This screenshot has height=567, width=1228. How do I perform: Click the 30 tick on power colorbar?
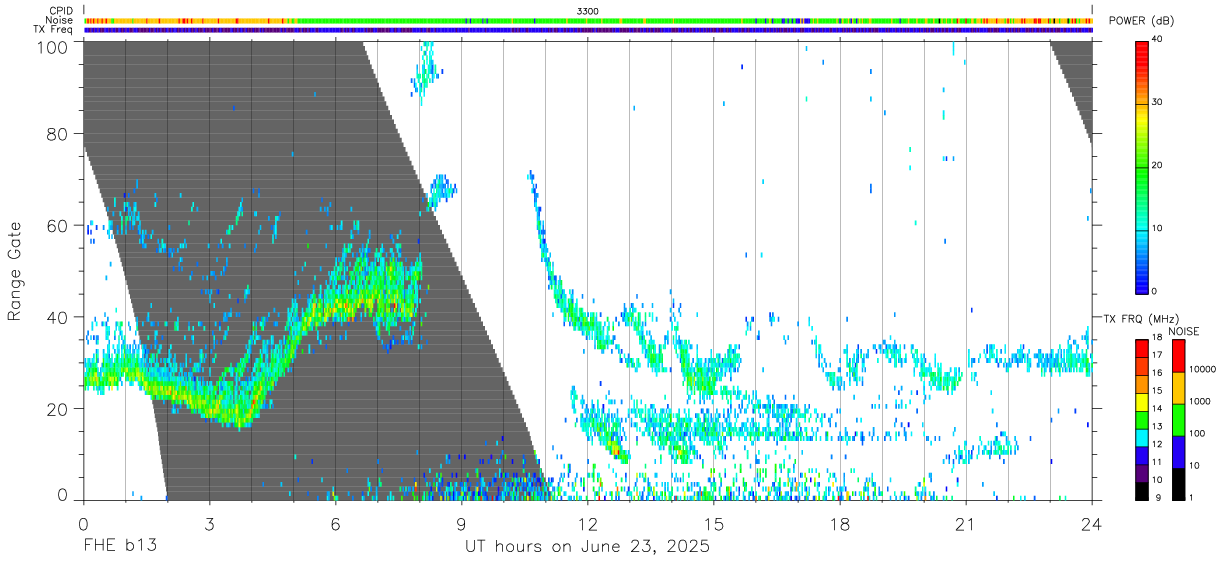point(1158,102)
